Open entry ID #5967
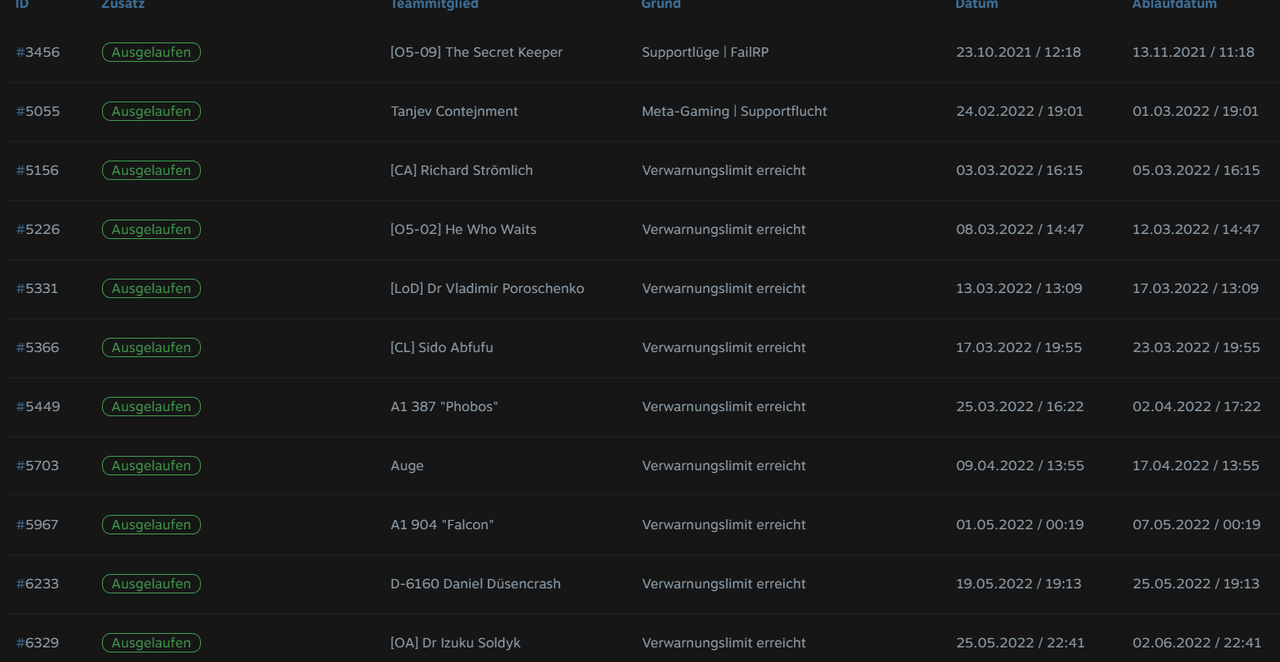Image resolution: width=1280 pixels, height=662 pixels. [38, 524]
